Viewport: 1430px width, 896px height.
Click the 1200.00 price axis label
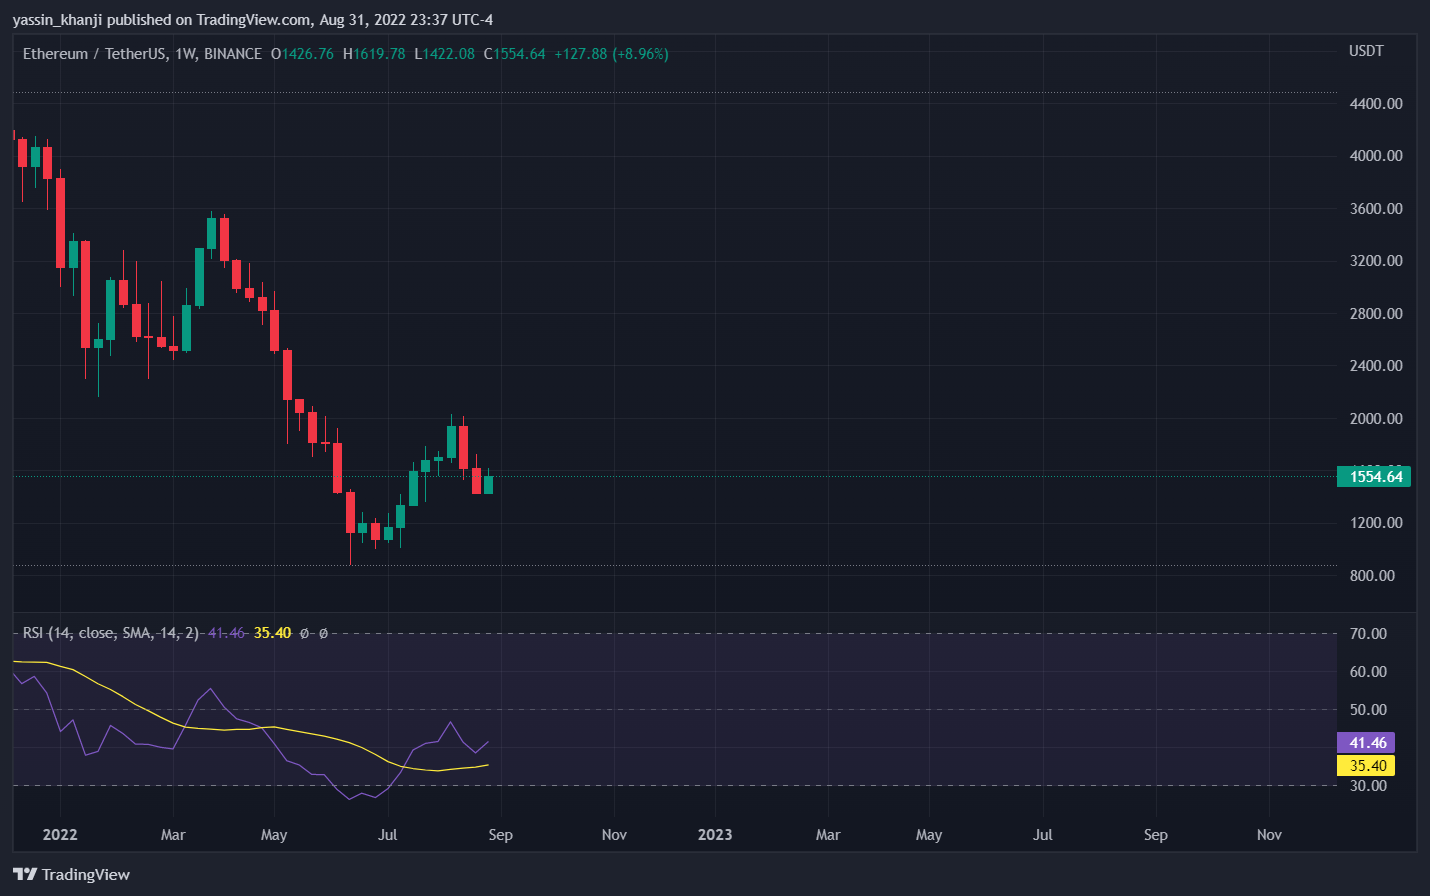[x=1376, y=523]
